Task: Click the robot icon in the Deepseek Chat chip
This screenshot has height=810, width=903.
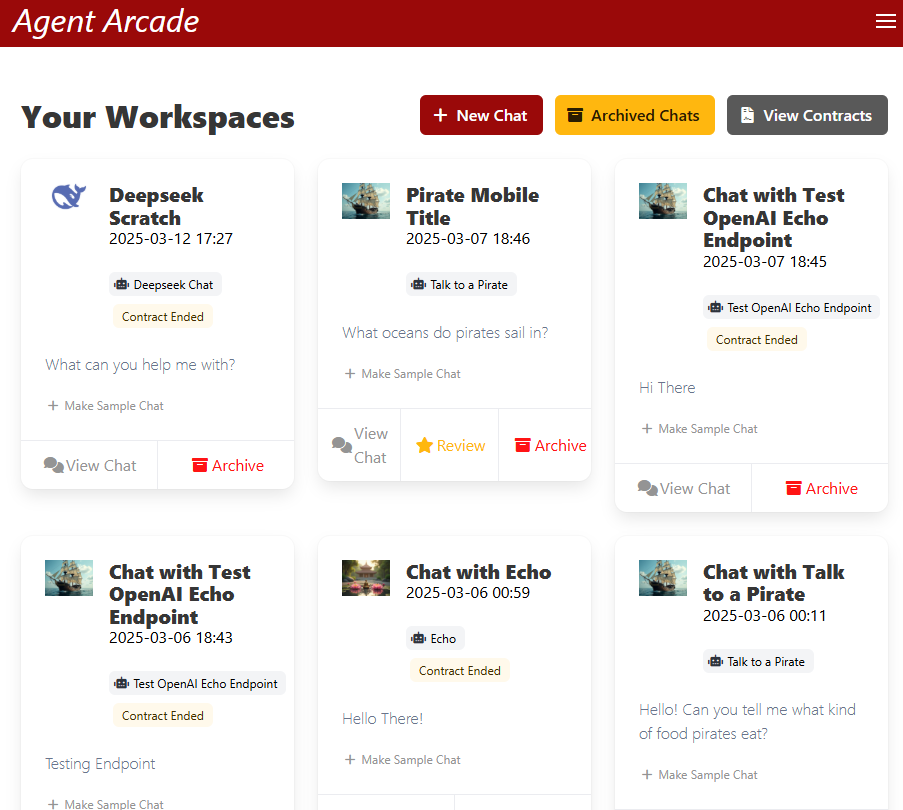Action: click(x=125, y=284)
